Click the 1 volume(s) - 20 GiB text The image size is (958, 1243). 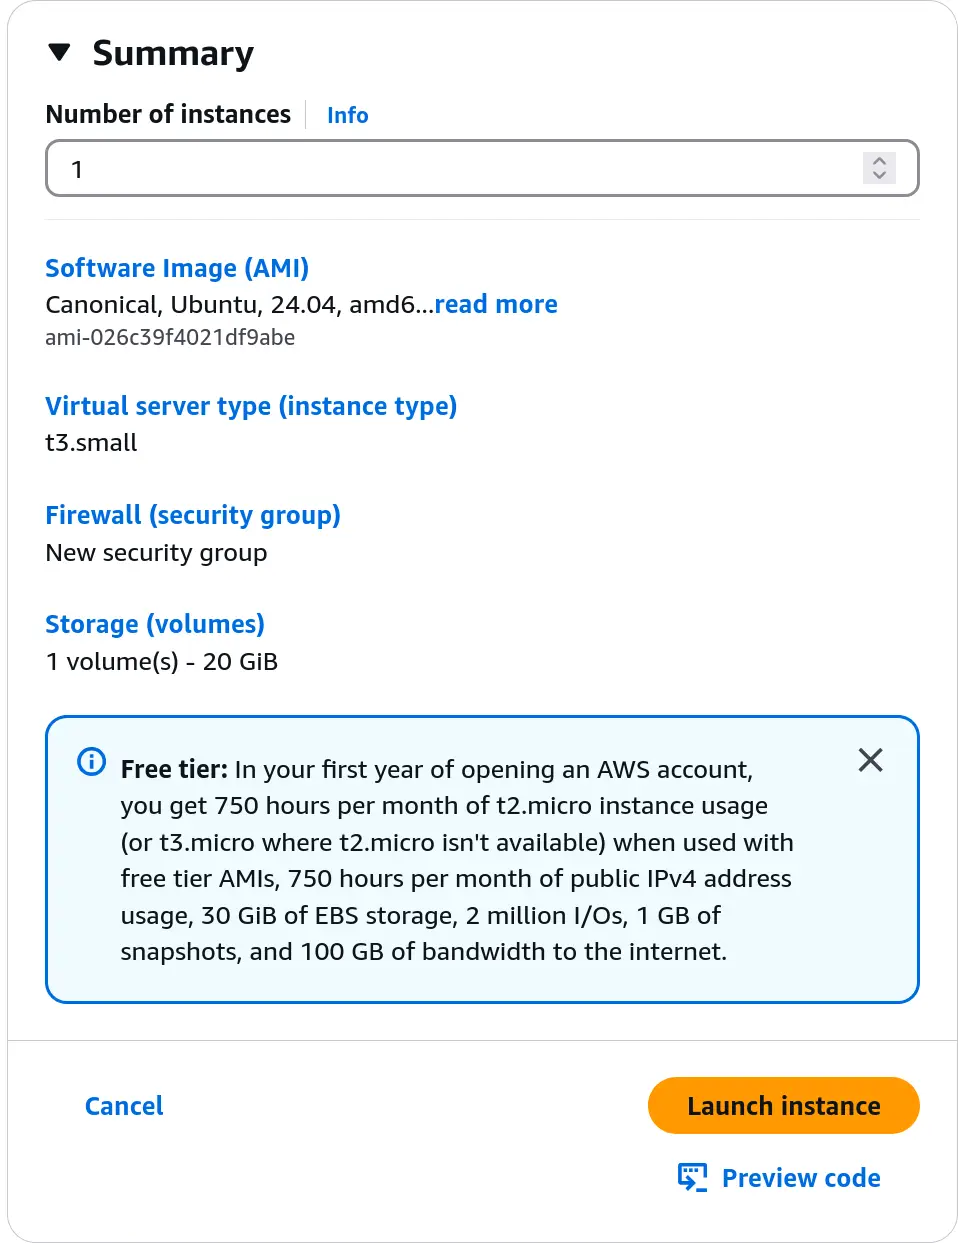(x=162, y=662)
